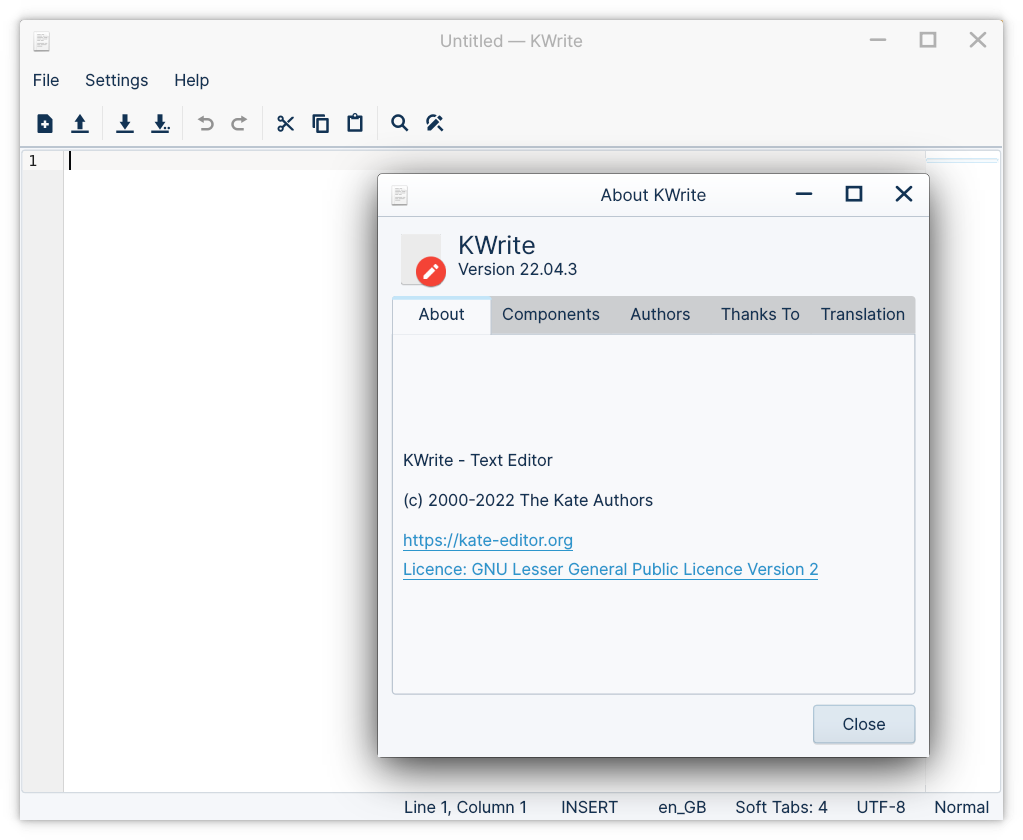
Task: Open the UTF-8 encoding selector
Action: [x=881, y=807]
